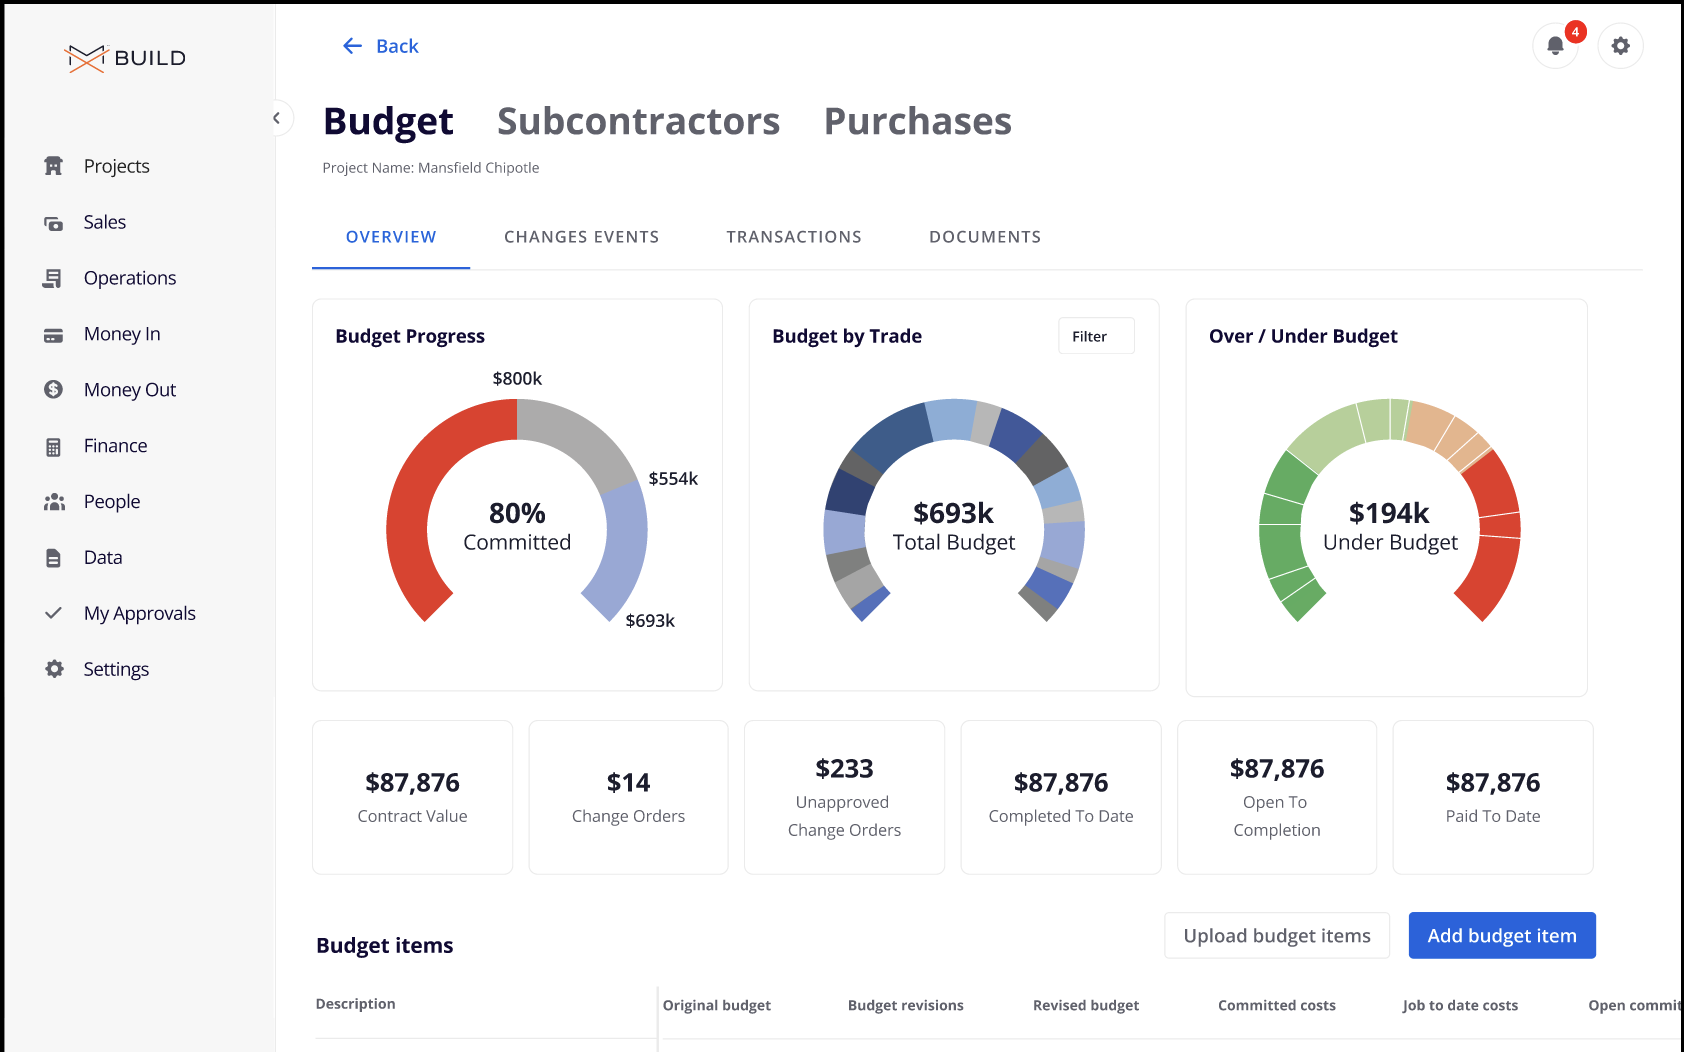This screenshot has height=1052, width=1684.
Task: Open the Transactions tab
Action: coord(793,237)
